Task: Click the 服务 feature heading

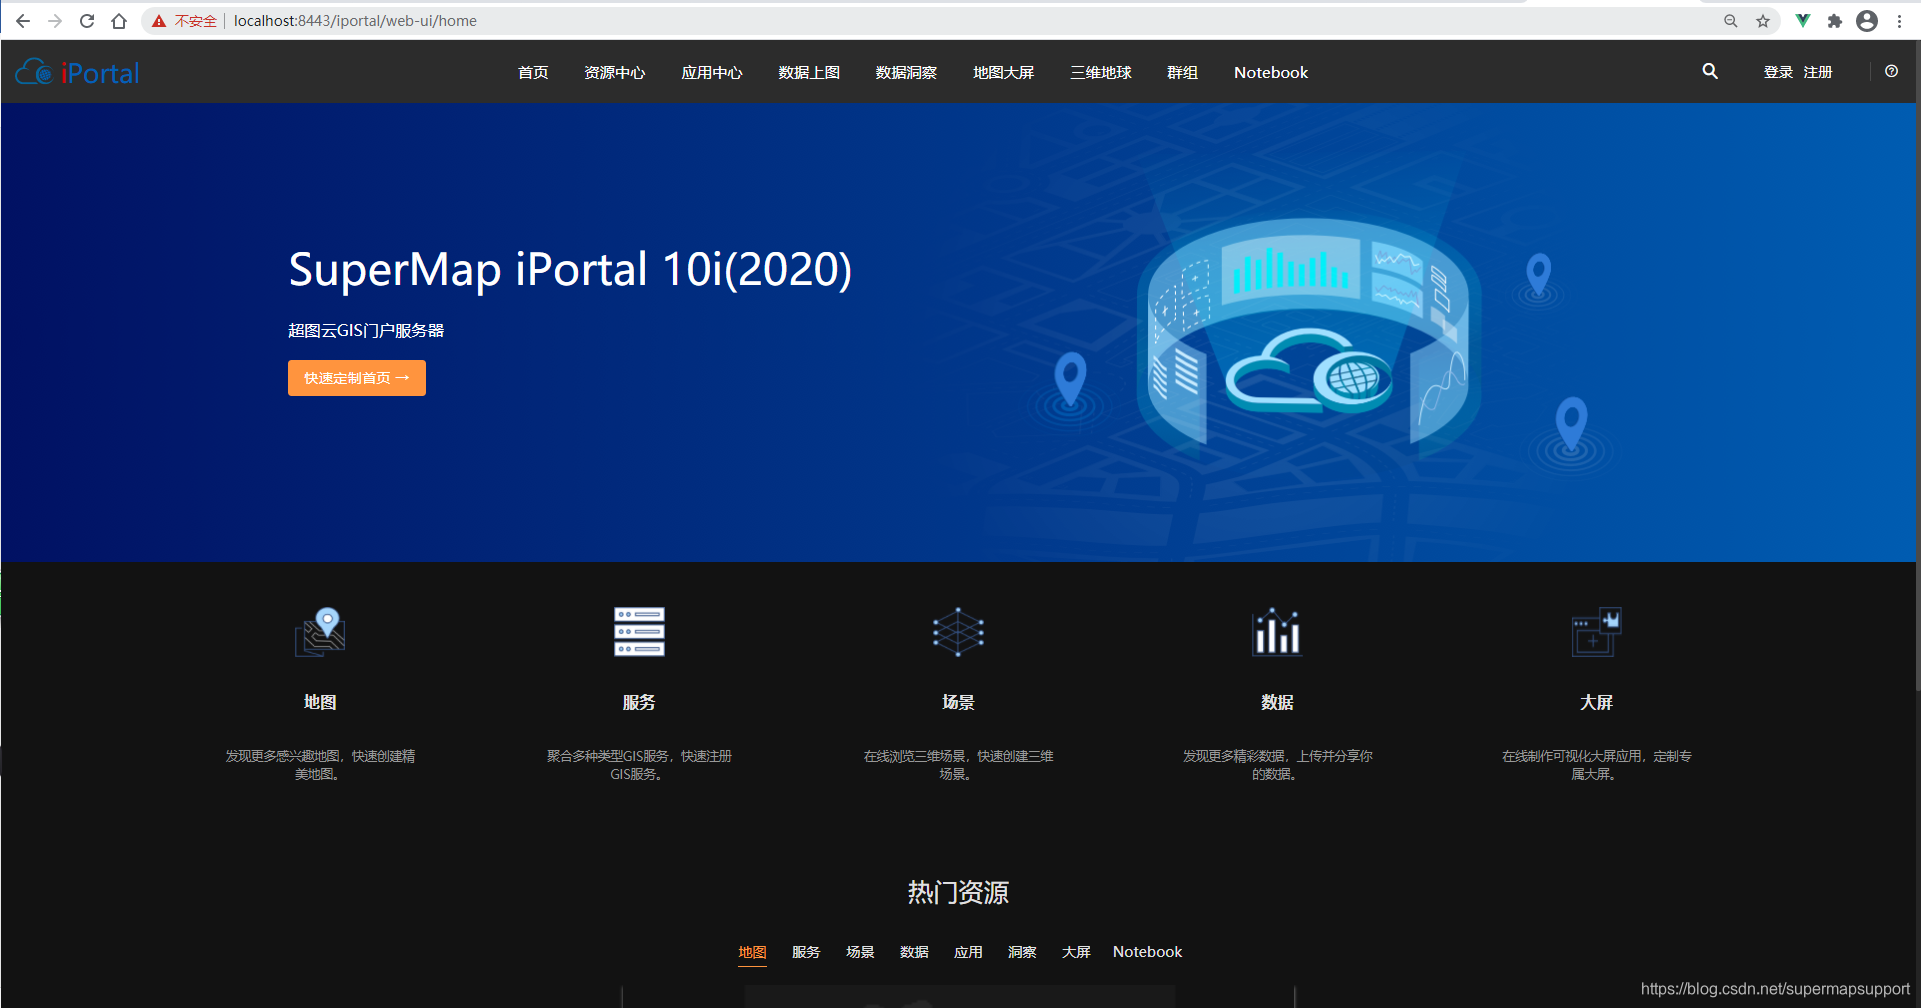Action: coord(639,702)
